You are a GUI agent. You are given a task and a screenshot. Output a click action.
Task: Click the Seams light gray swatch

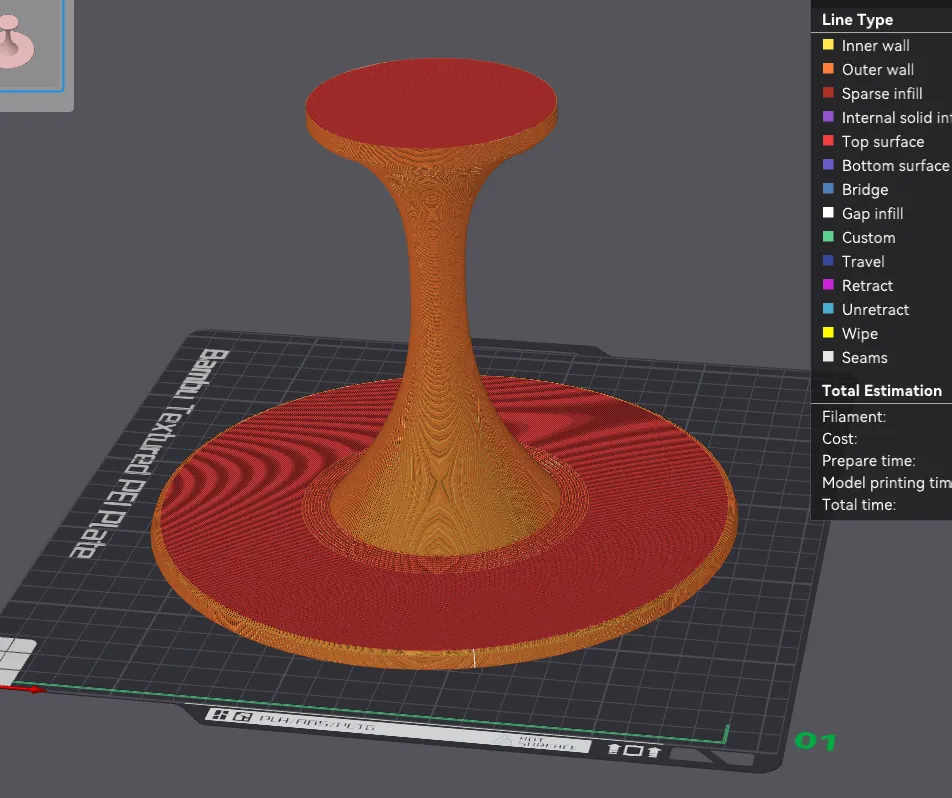[x=828, y=356]
